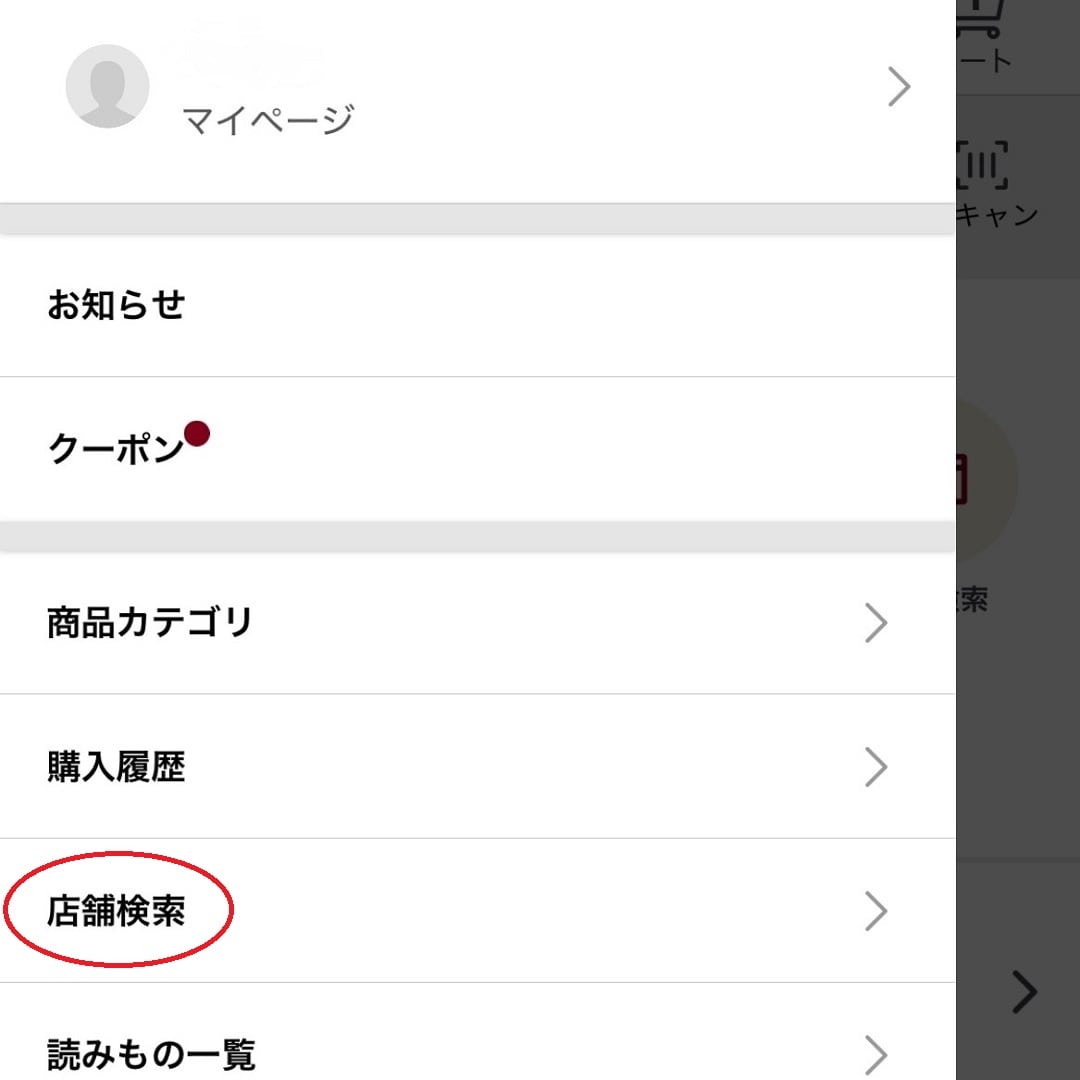The image size is (1080, 1080).
Task: Click the chevron for 読みもの一覧
Action: pyautogui.click(x=875, y=1055)
